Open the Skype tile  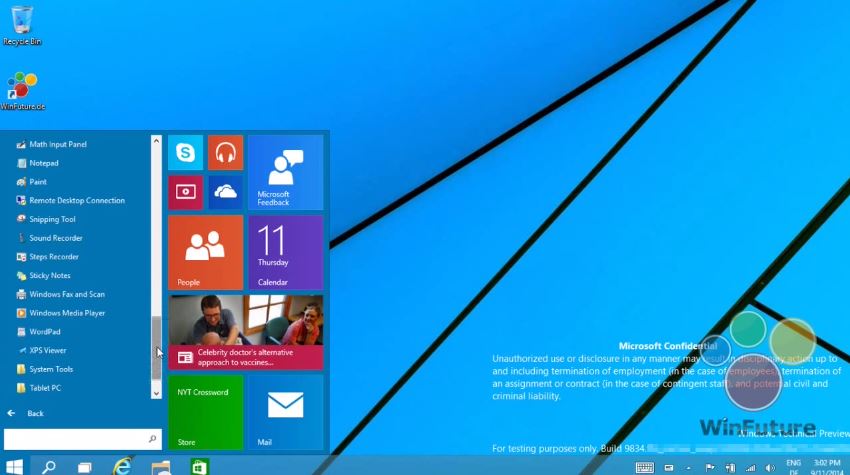185,152
